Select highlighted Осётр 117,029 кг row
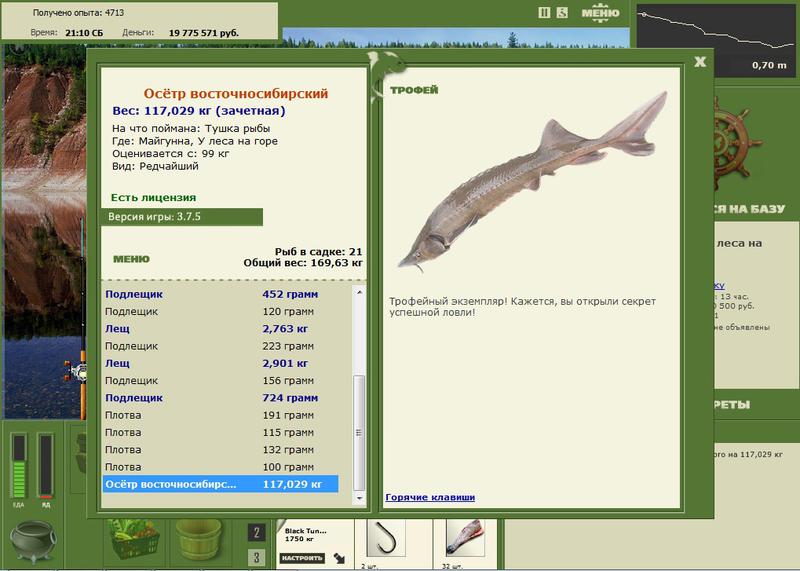Screen dimensions: 800x571 click(220, 484)
